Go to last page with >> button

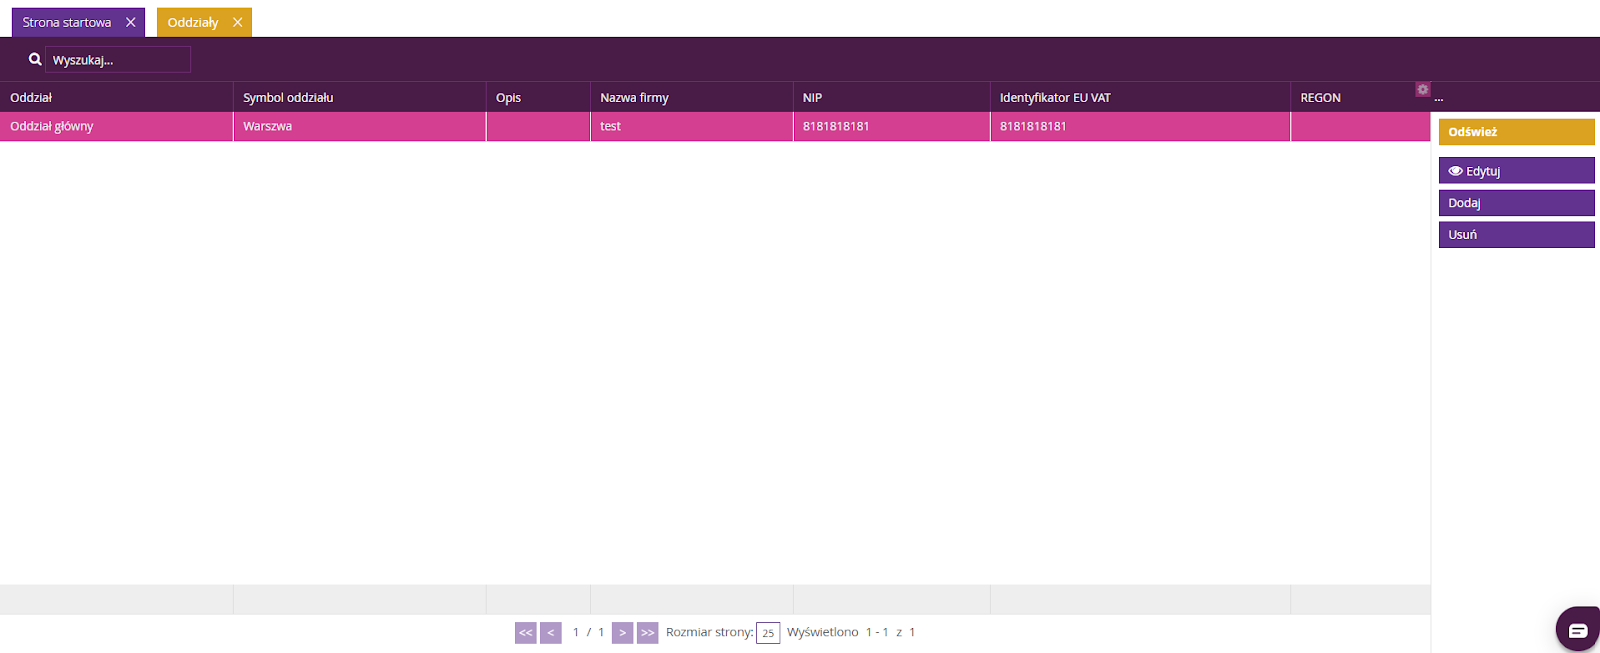[x=648, y=633]
